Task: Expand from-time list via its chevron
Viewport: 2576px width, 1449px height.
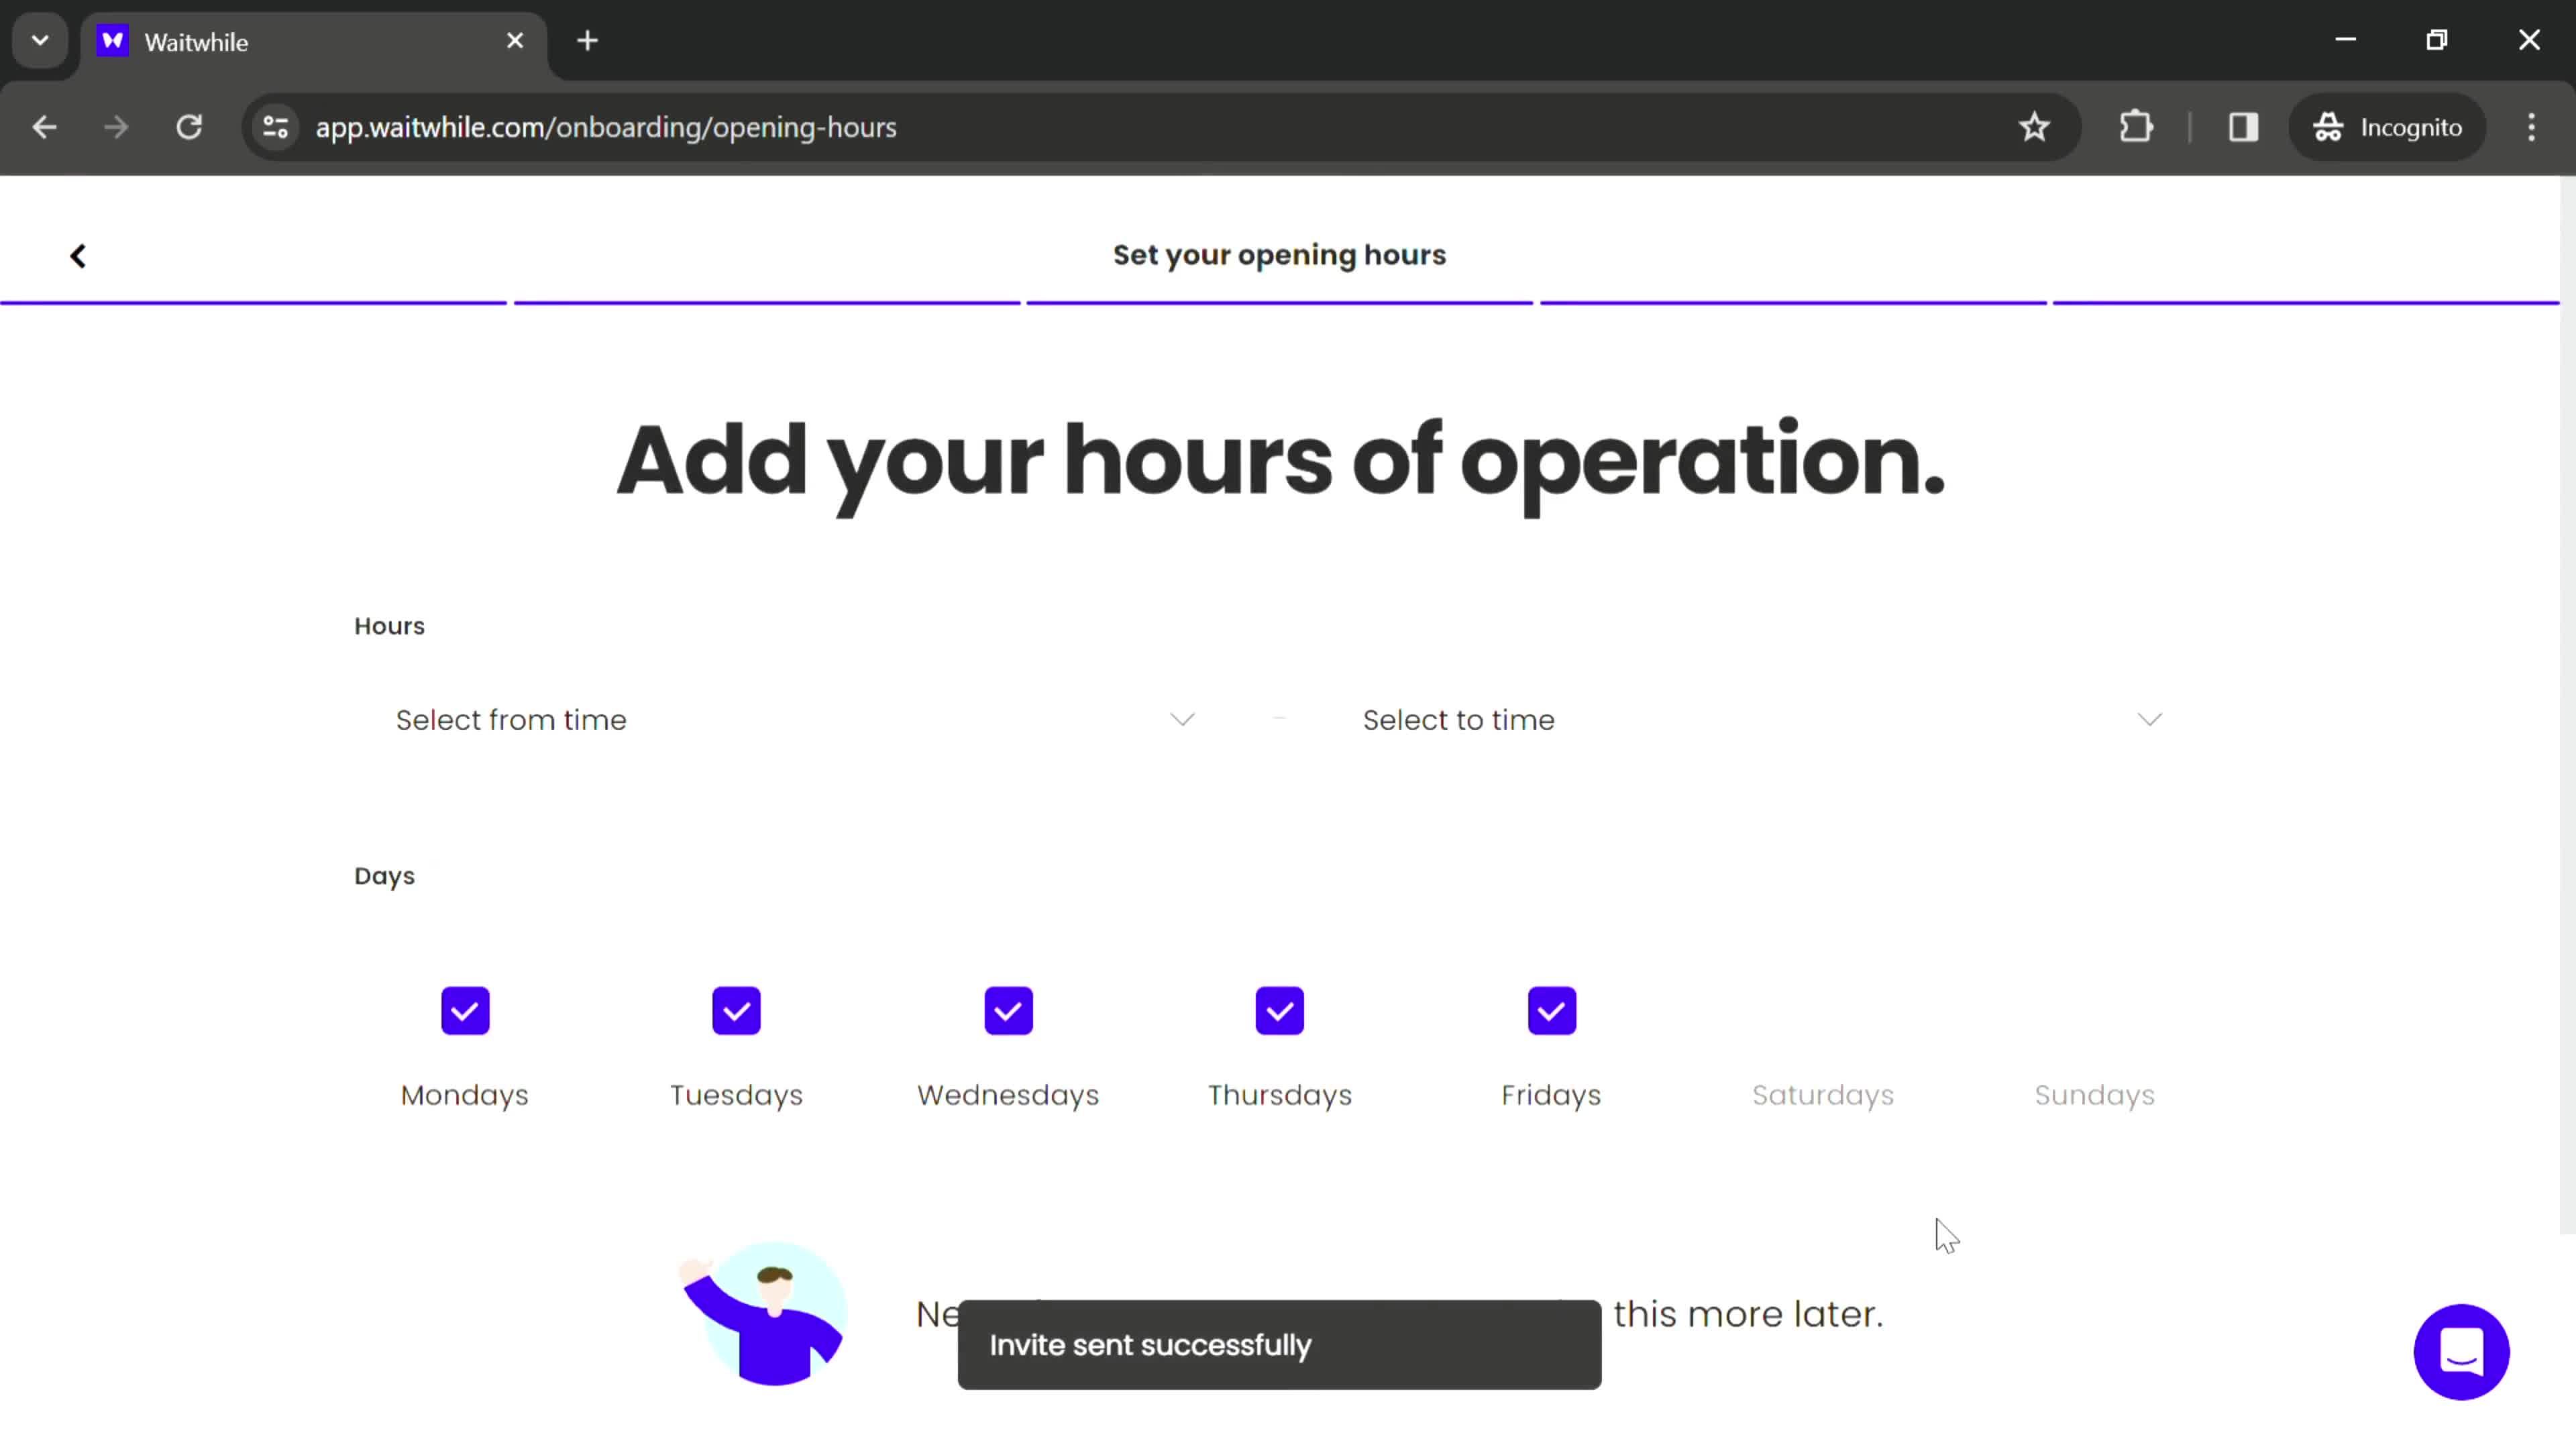Action: coord(1182,720)
